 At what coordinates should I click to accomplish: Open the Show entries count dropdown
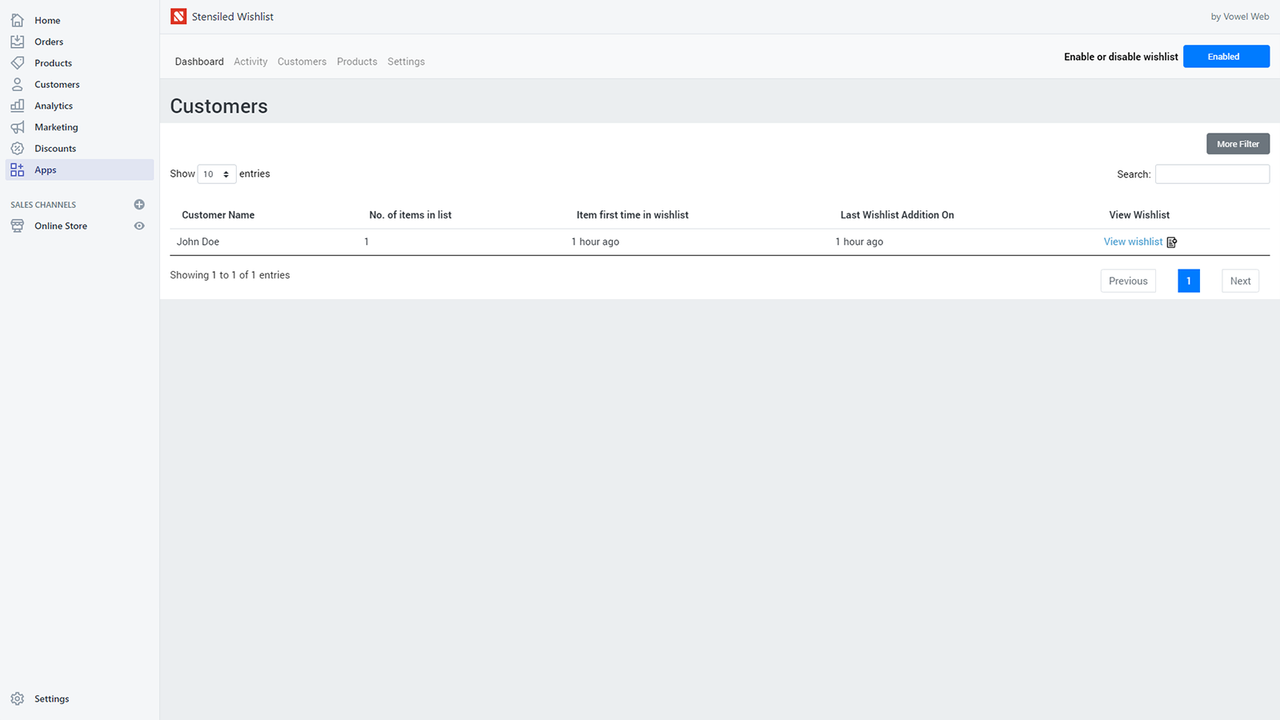click(217, 174)
